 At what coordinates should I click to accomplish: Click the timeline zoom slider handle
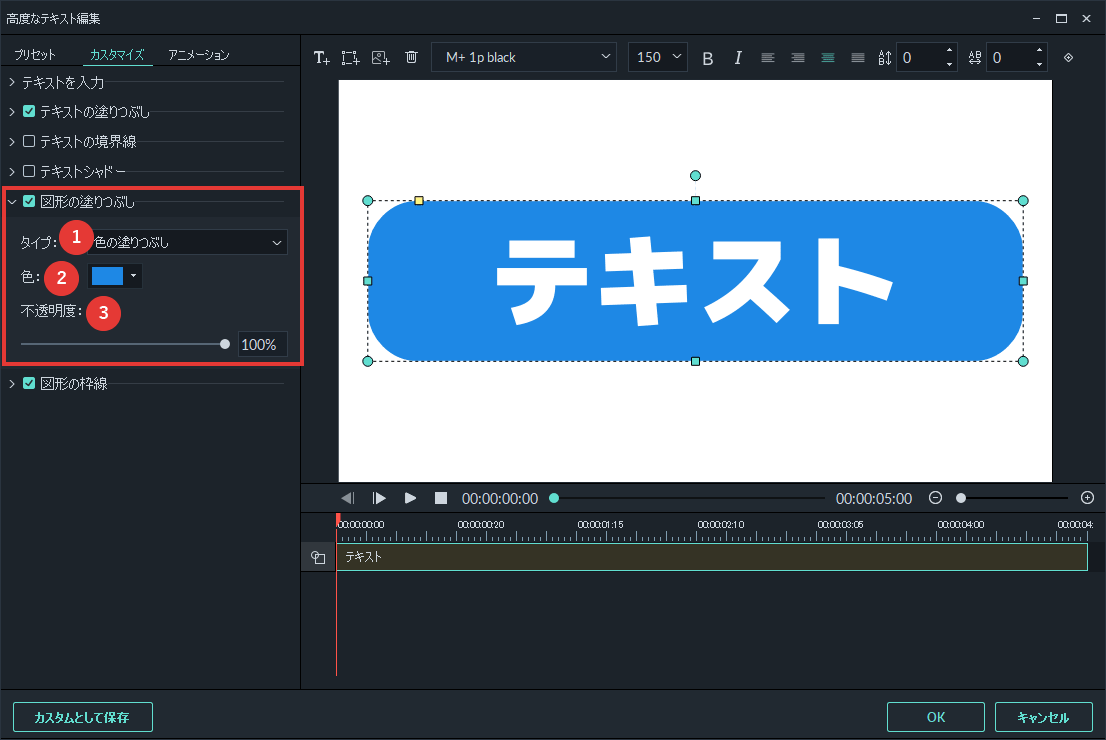[x=961, y=498]
